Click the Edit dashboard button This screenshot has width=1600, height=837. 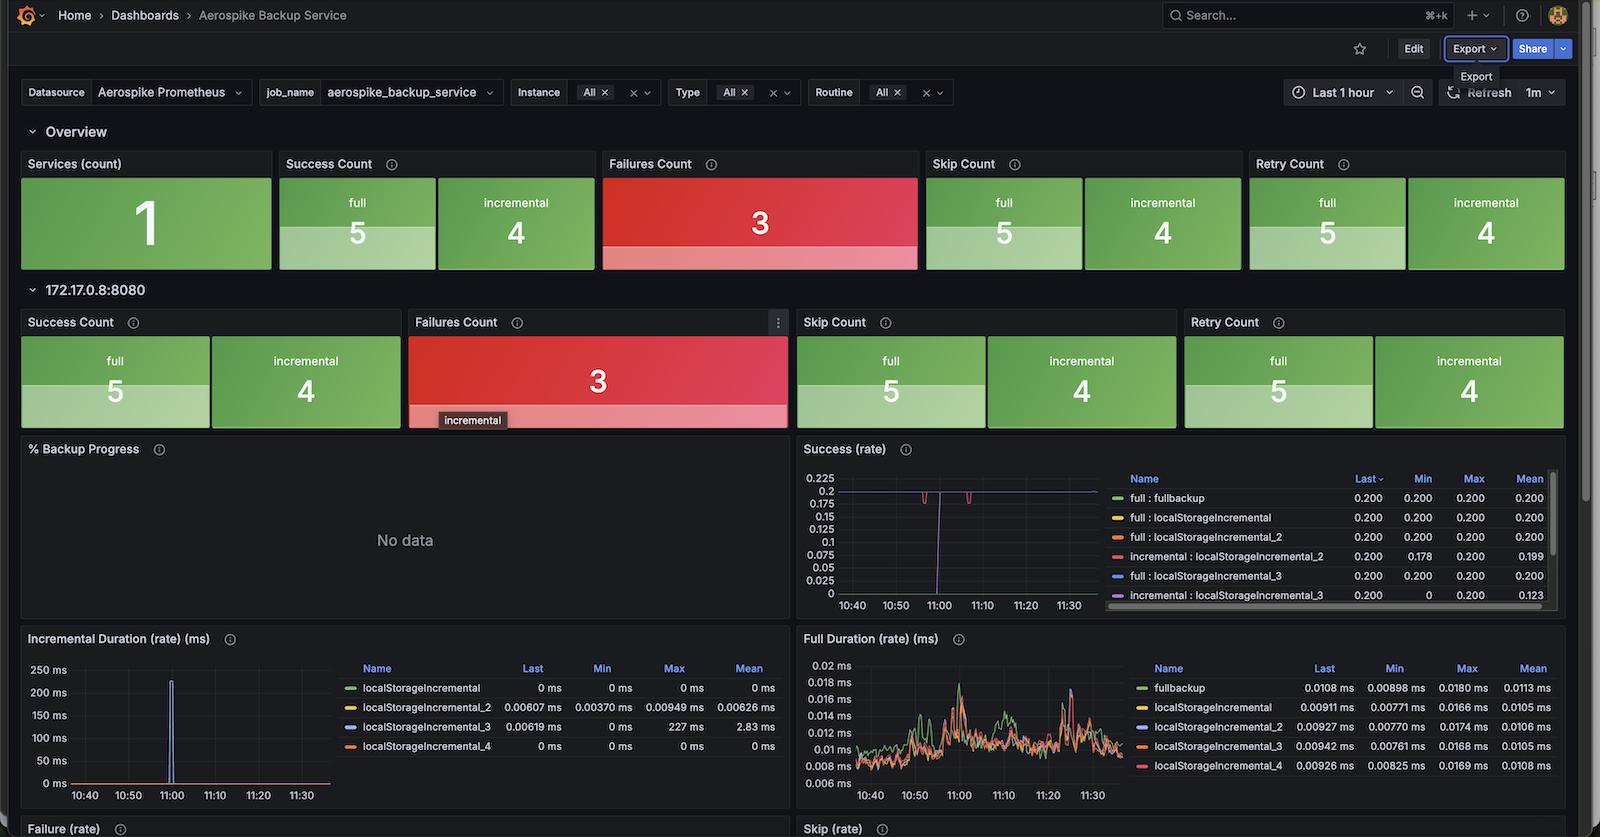[x=1414, y=49]
